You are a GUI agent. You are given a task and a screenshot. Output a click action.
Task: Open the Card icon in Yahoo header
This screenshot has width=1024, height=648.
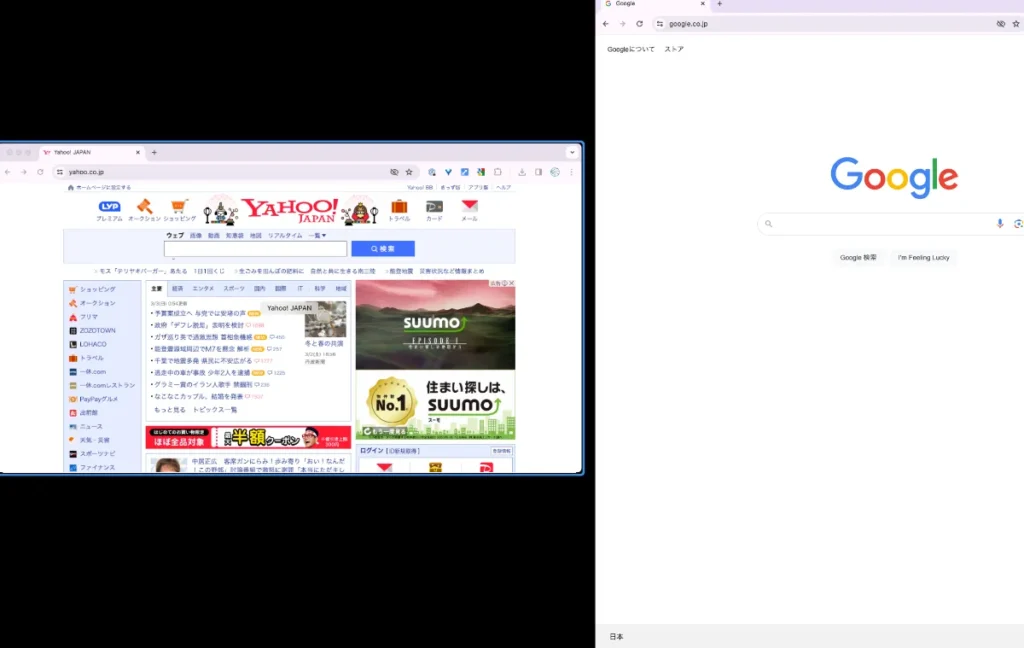[x=434, y=206]
